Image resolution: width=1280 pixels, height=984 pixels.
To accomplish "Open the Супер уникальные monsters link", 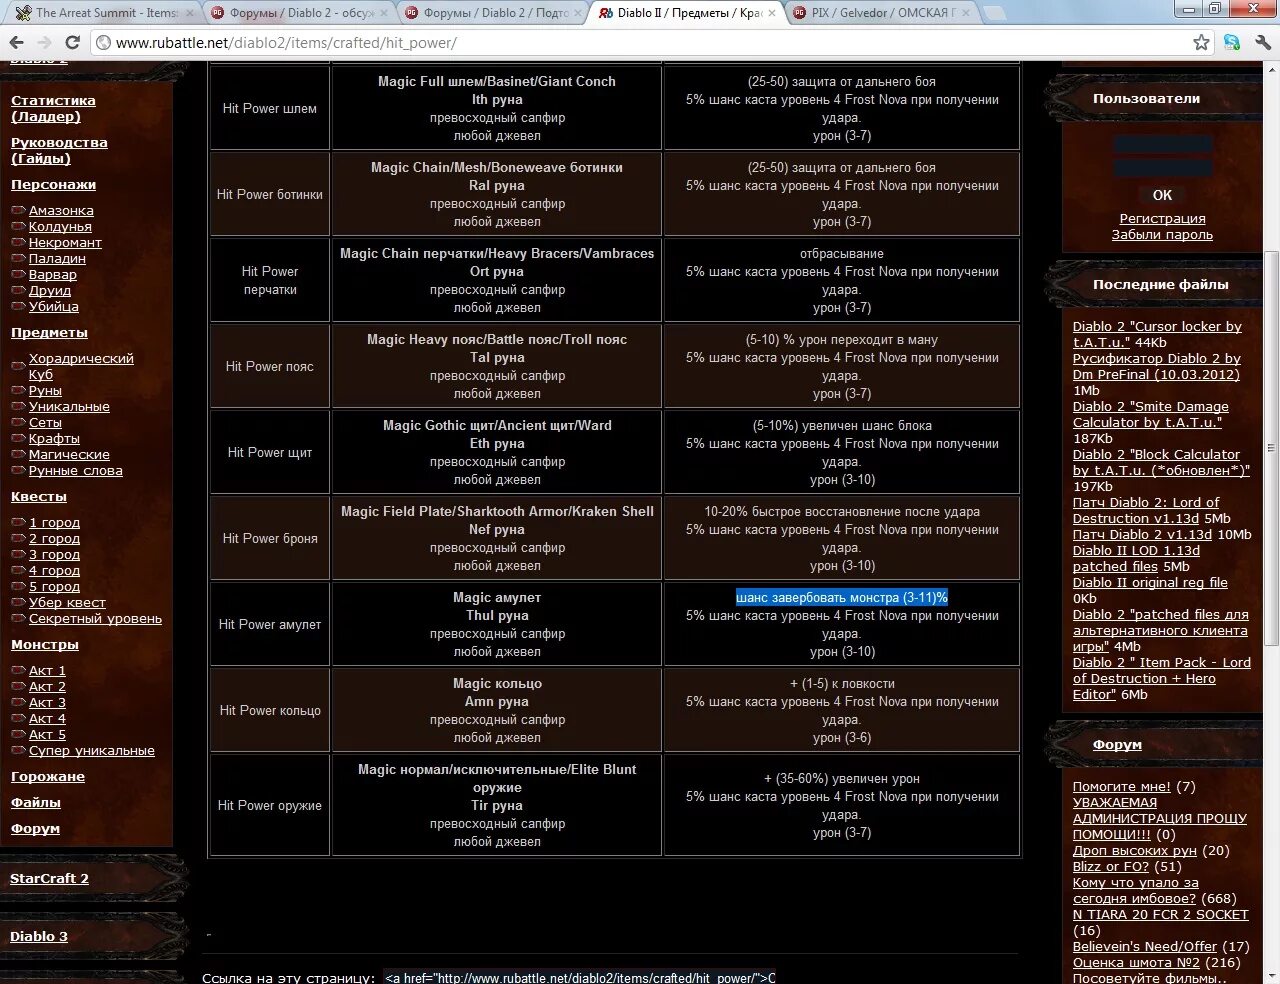I will pos(92,751).
